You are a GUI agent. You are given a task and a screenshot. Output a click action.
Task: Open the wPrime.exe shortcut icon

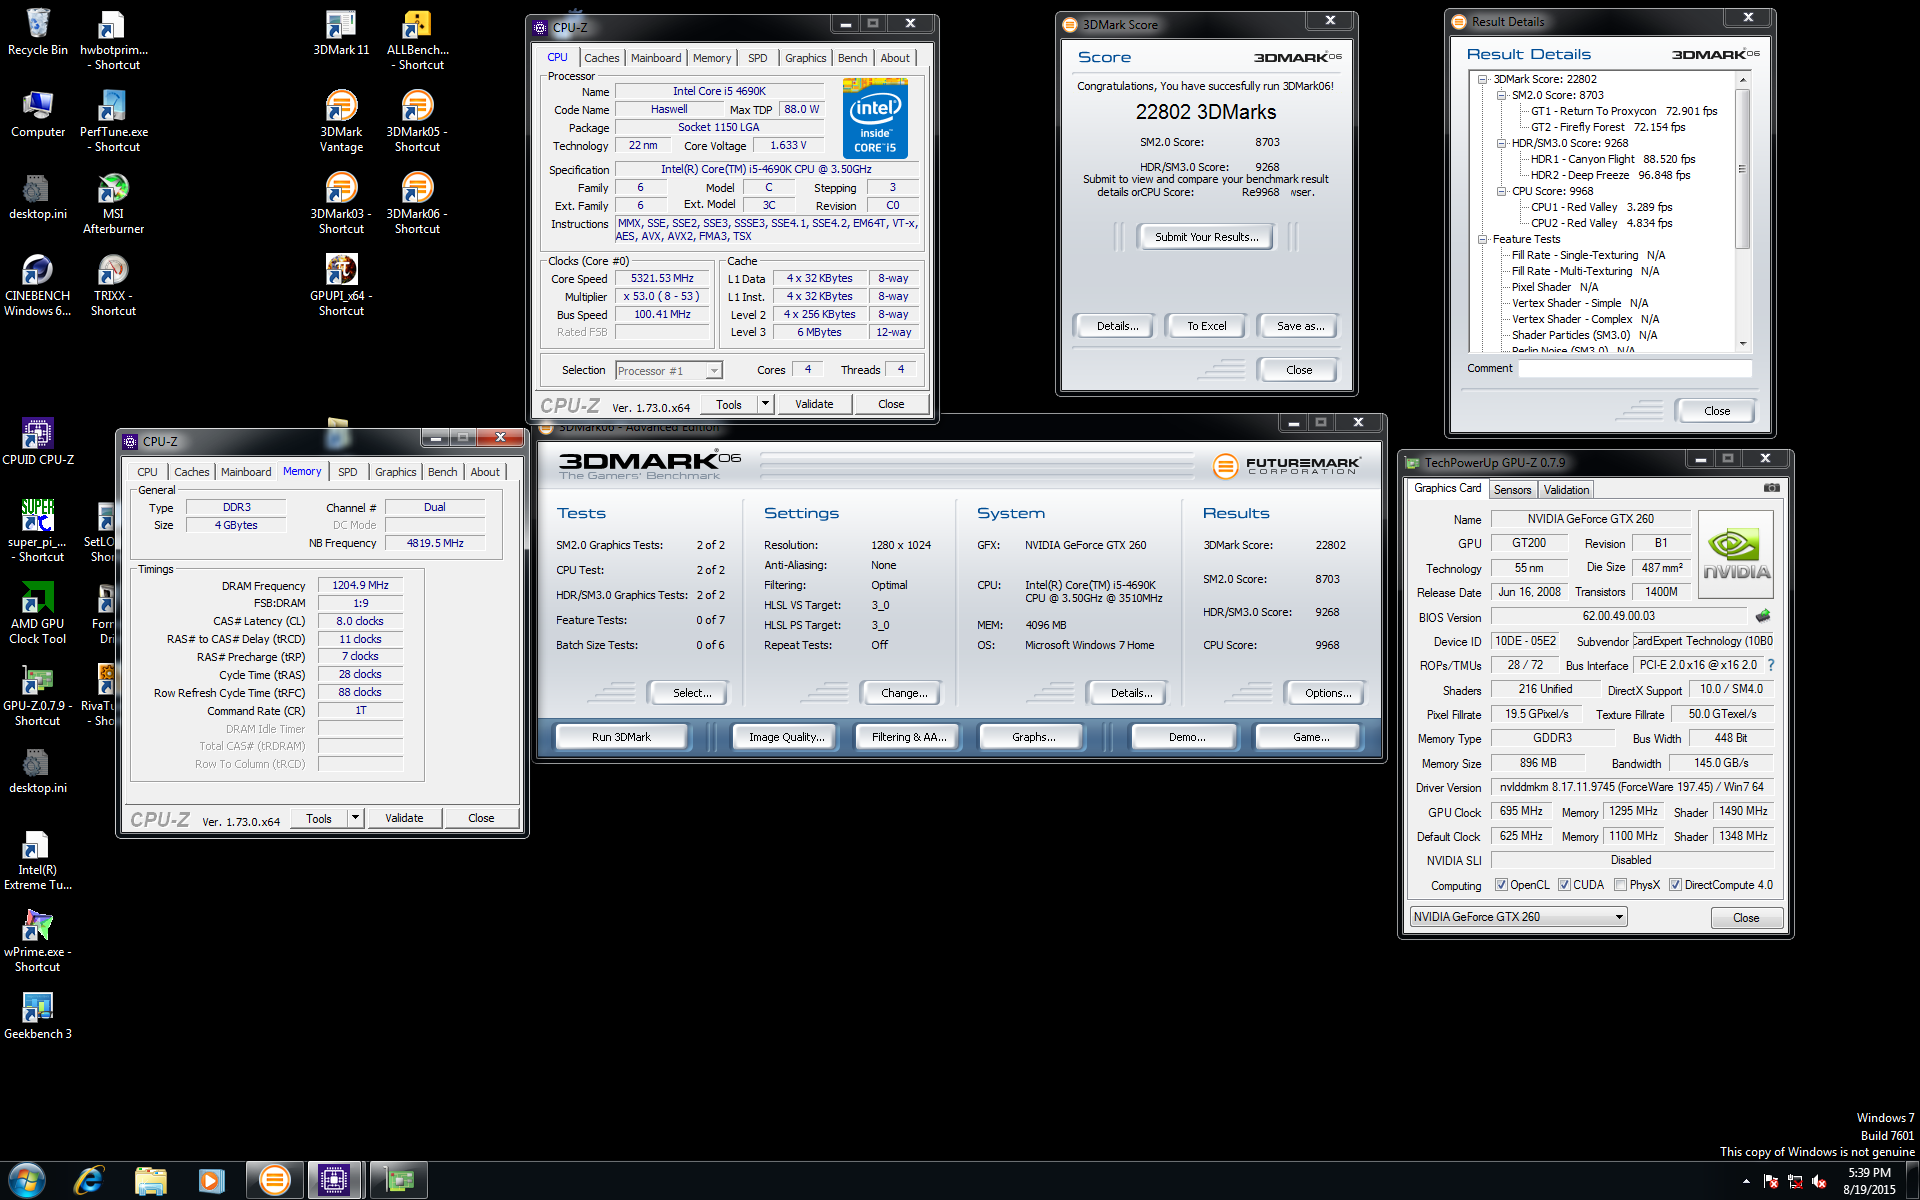pos(37,942)
